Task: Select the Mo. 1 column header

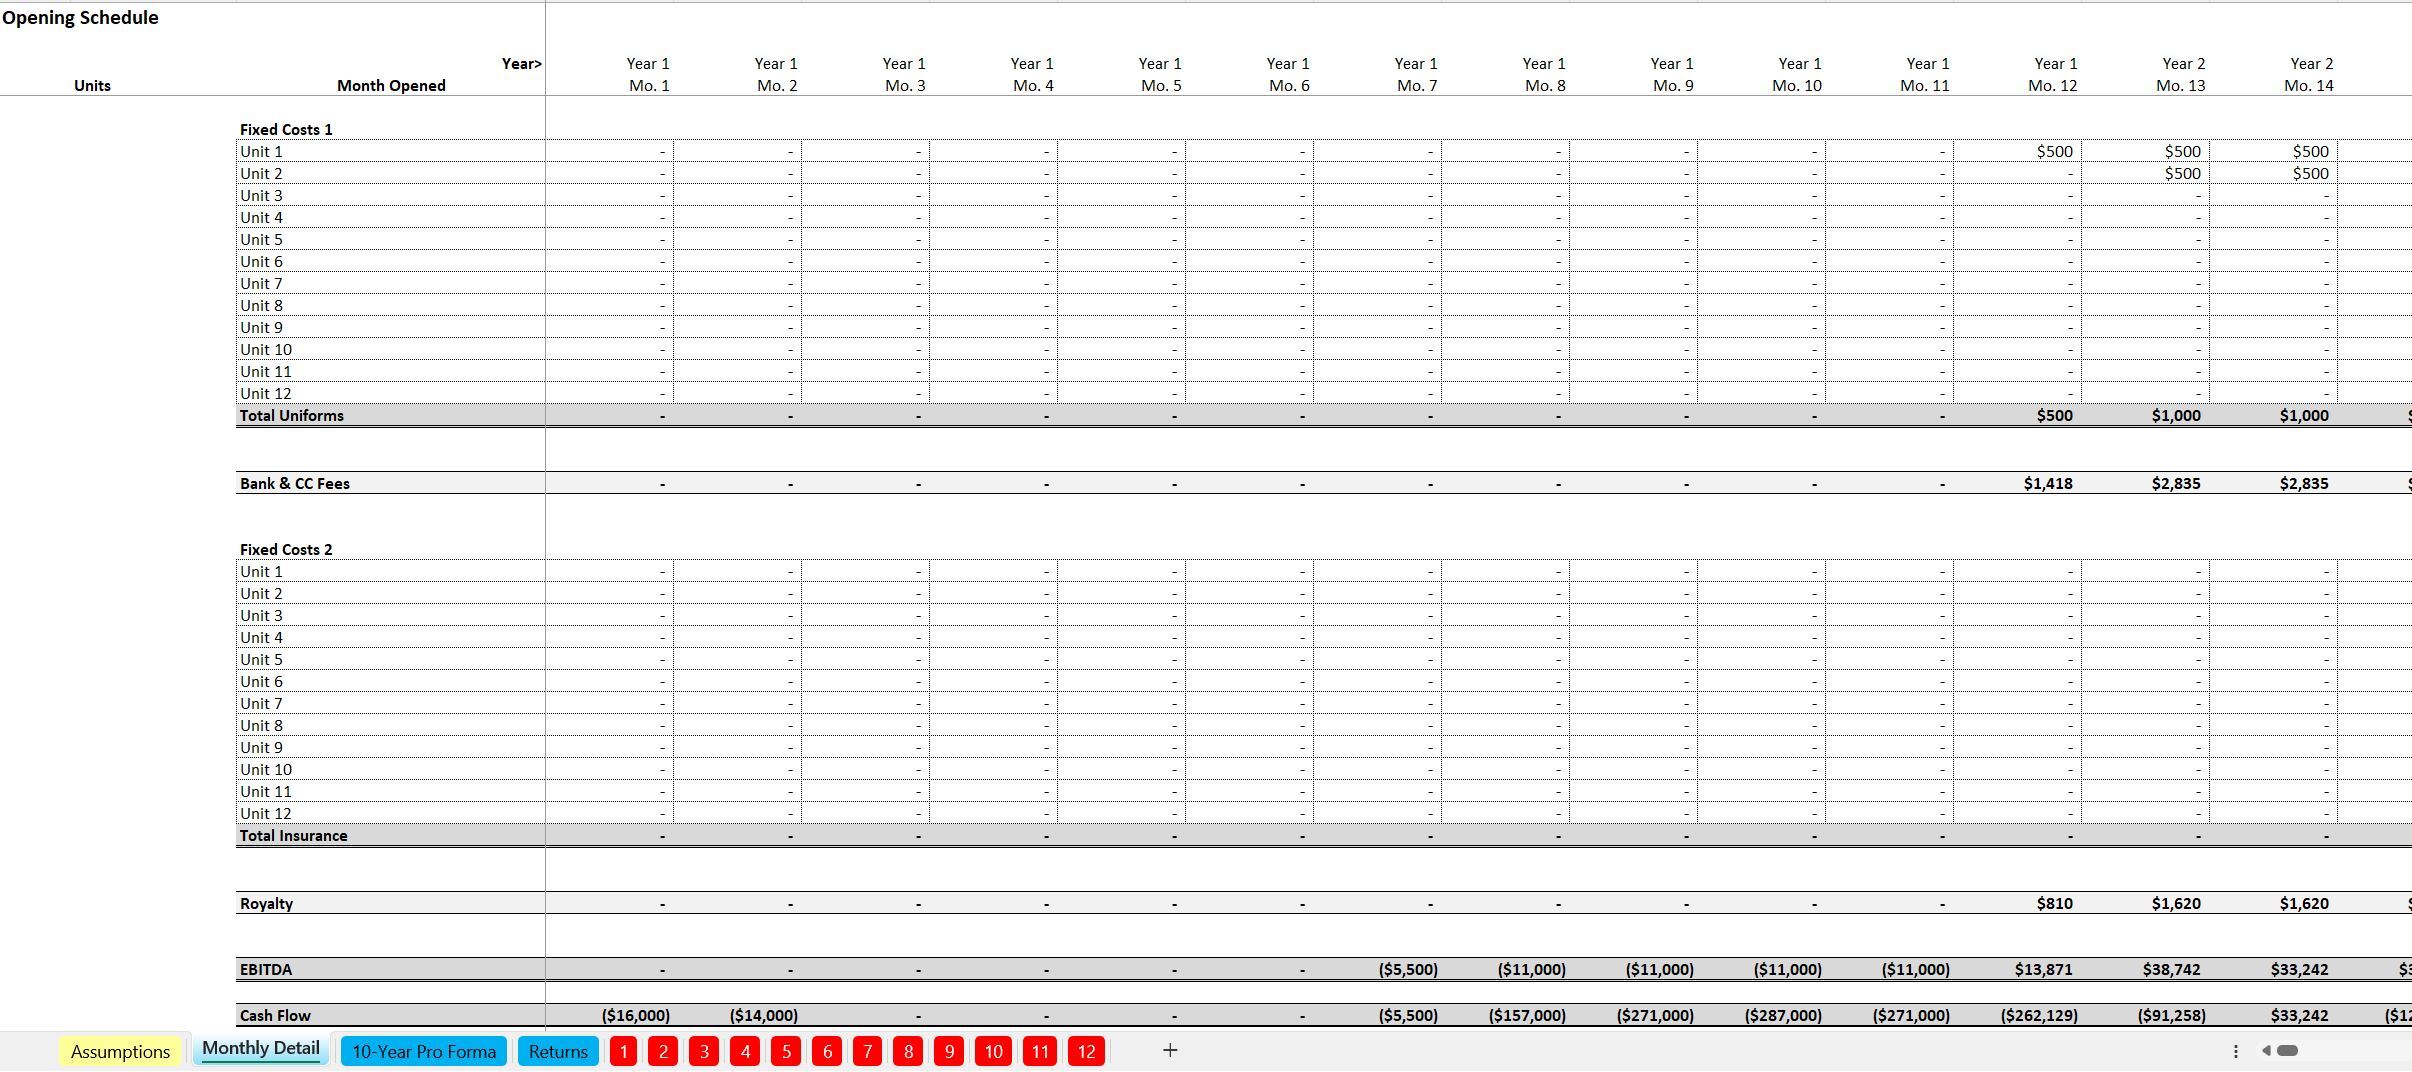Action: pyautogui.click(x=649, y=85)
